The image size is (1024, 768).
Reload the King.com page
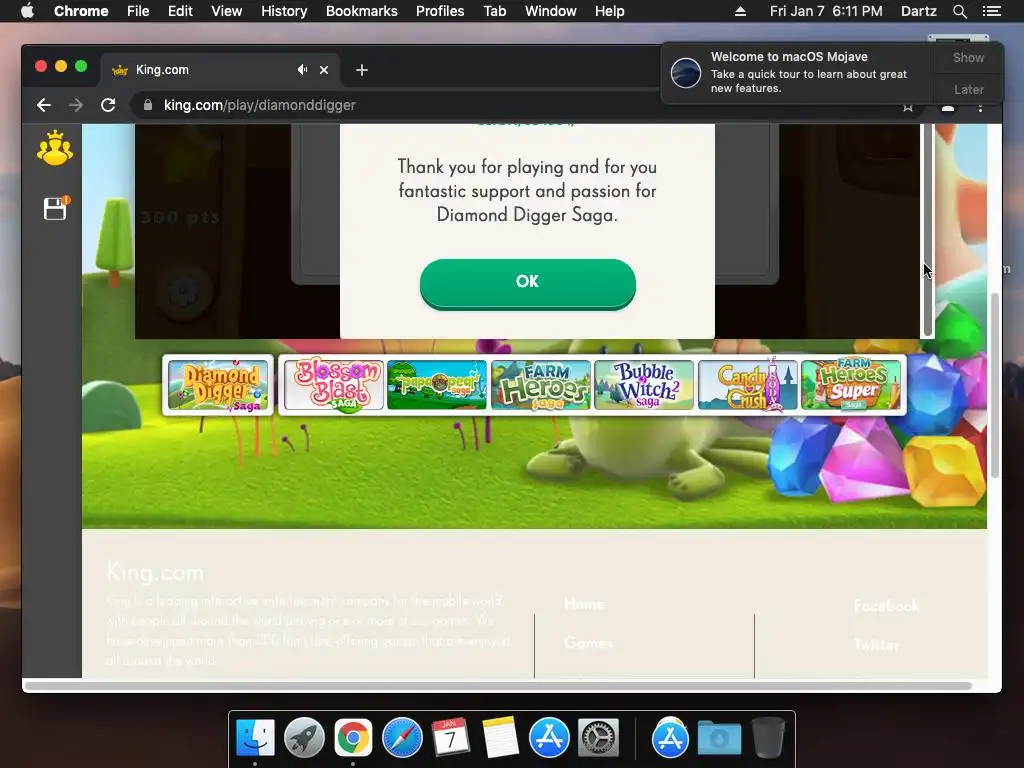[x=108, y=105]
